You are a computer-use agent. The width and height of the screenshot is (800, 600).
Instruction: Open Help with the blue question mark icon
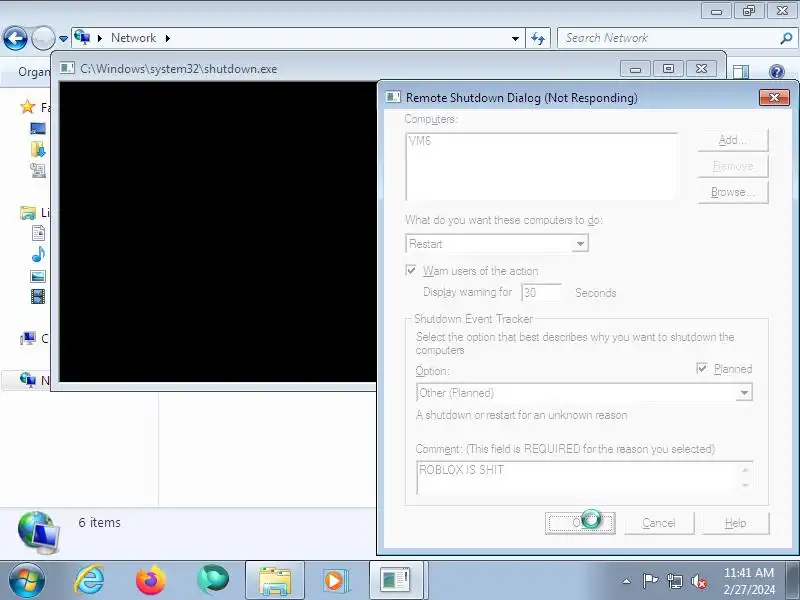(x=777, y=72)
